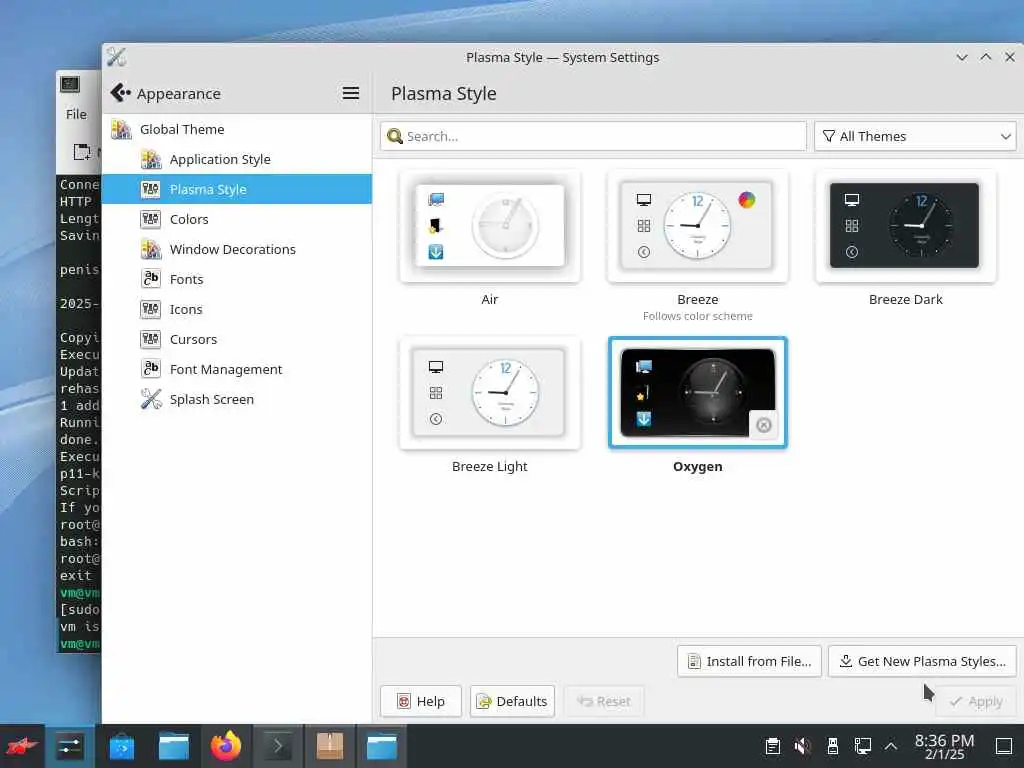Select the Air plasma style thumbnail
This screenshot has height=768, width=1024.
pyautogui.click(x=490, y=226)
